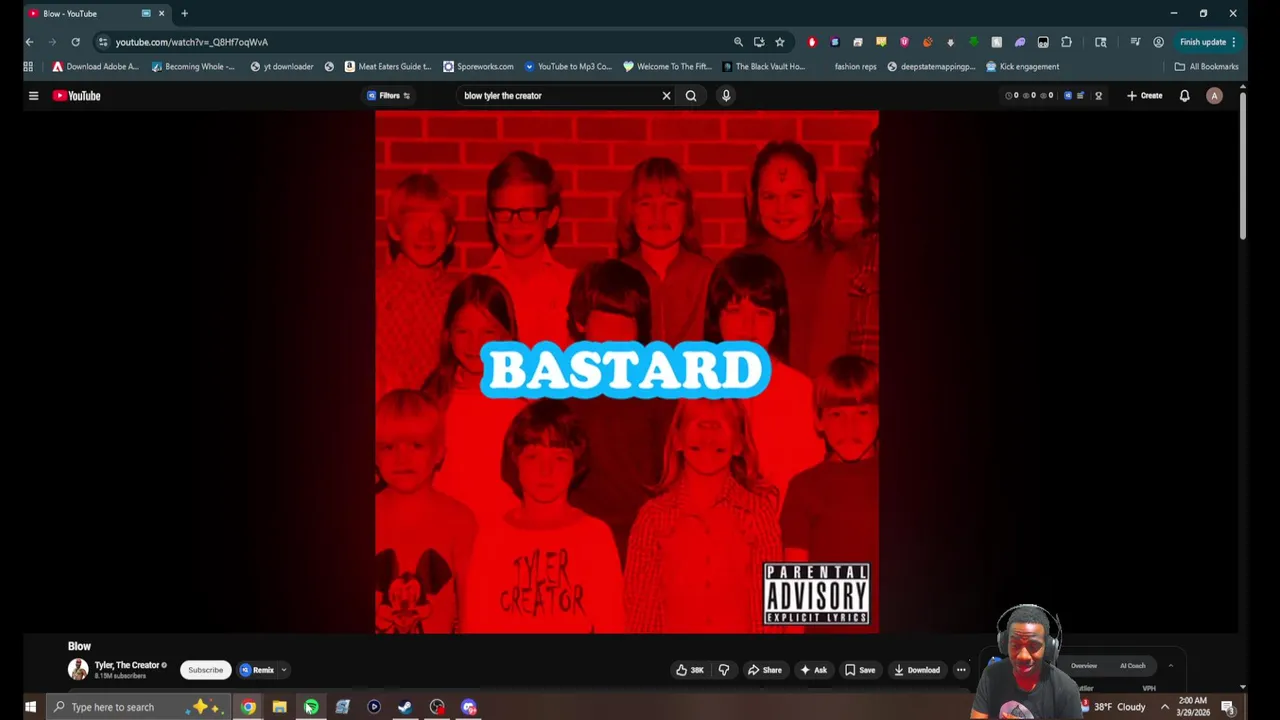Open Spotify from taskbar
The height and width of the screenshot is (720, 1280).
[x=311, y=707]
